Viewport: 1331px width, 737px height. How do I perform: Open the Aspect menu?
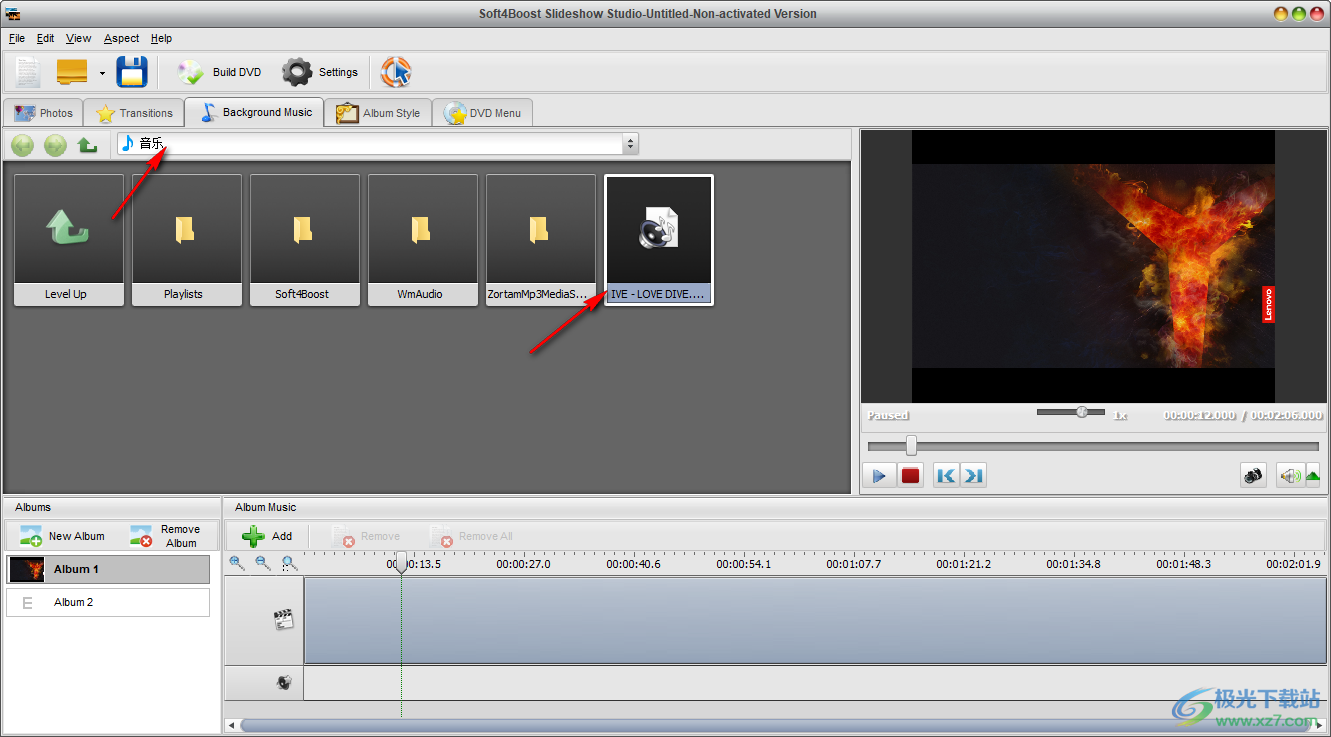(x=122, y=38)
